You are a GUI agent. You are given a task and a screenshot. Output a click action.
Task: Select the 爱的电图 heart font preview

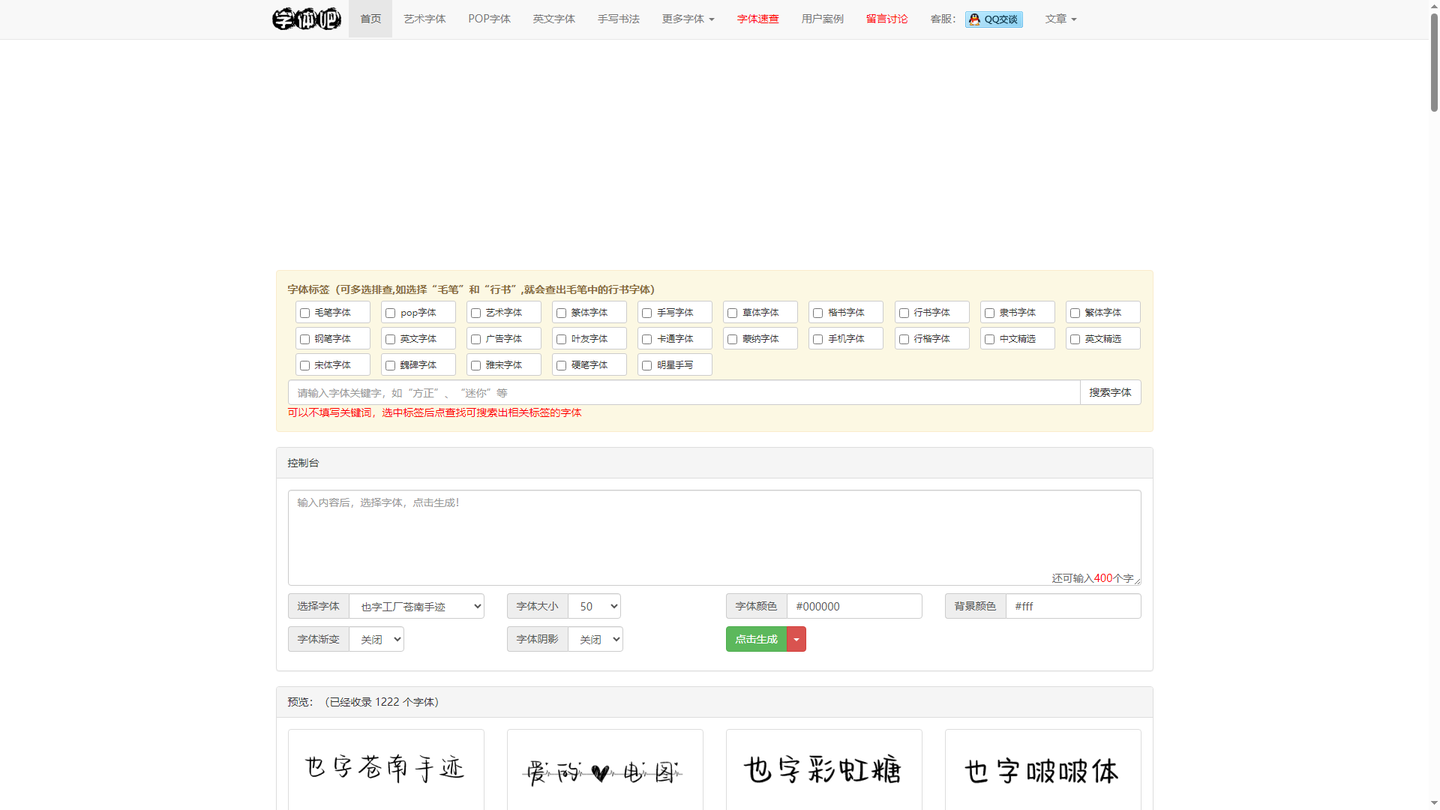coord(605,769)
